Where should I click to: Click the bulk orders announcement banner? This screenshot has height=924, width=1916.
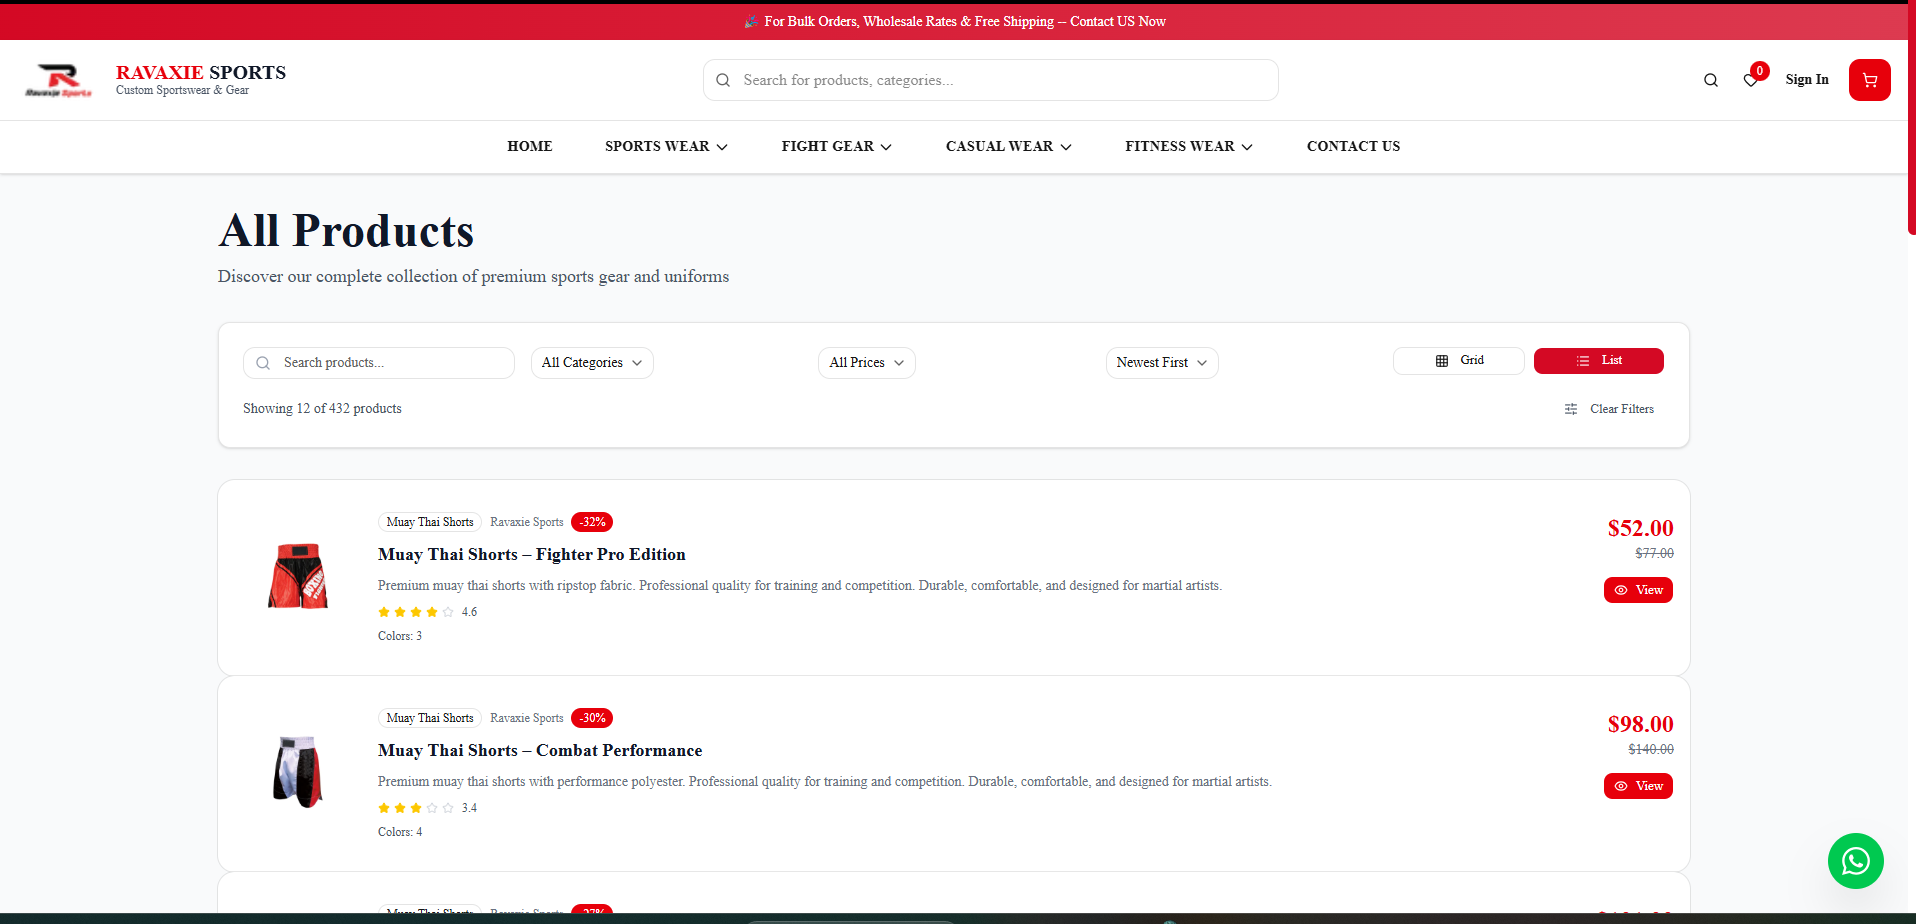pos(954,21)
